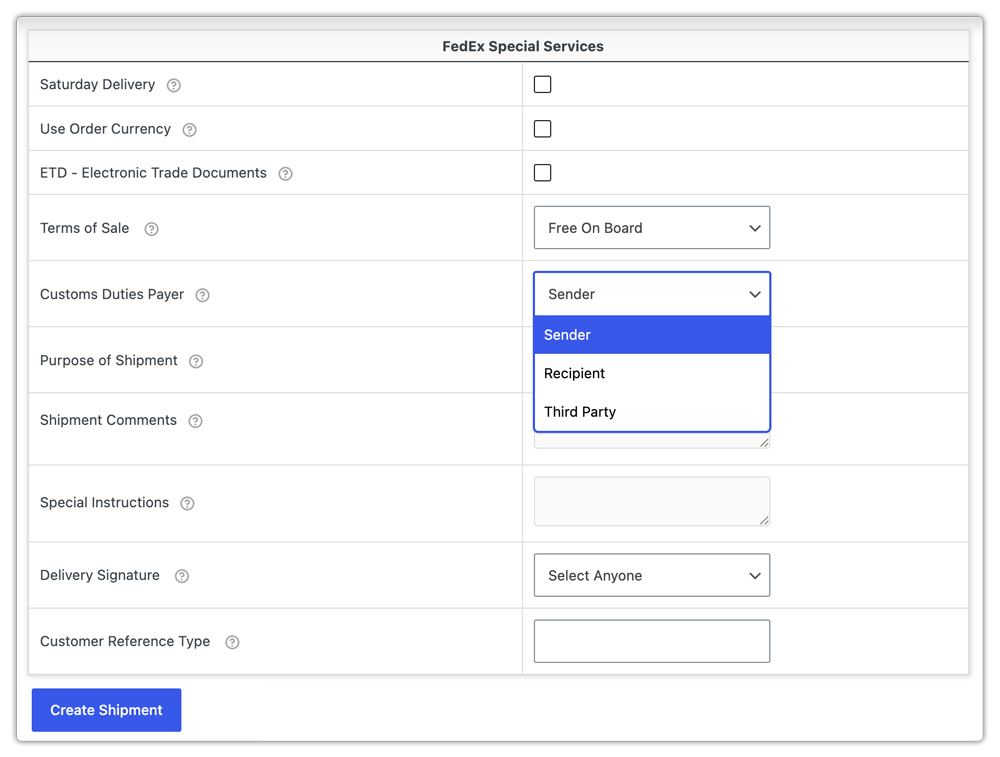View the Customs Duties Payer help icon
Screen dimensions: 1000x757
(x=202, y=295)
